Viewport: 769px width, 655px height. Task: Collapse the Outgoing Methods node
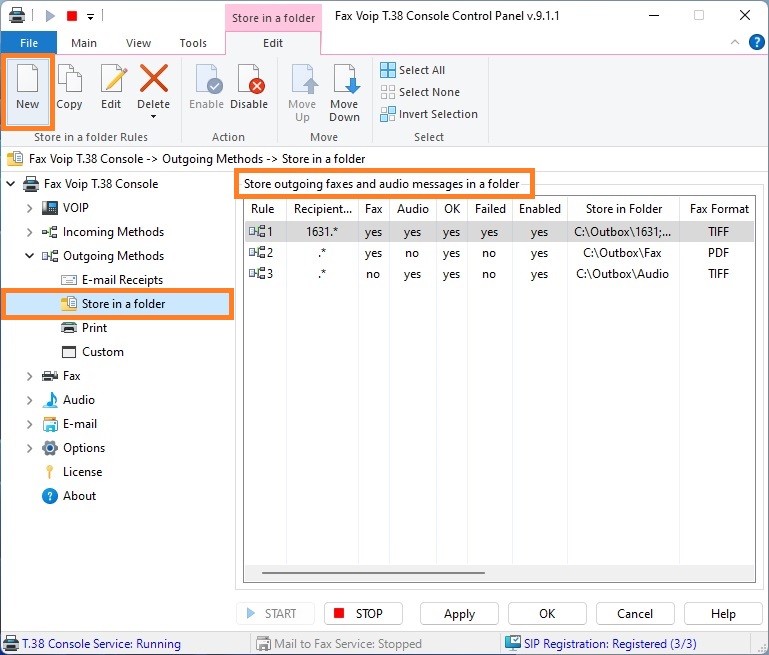[x=29, y=256]
